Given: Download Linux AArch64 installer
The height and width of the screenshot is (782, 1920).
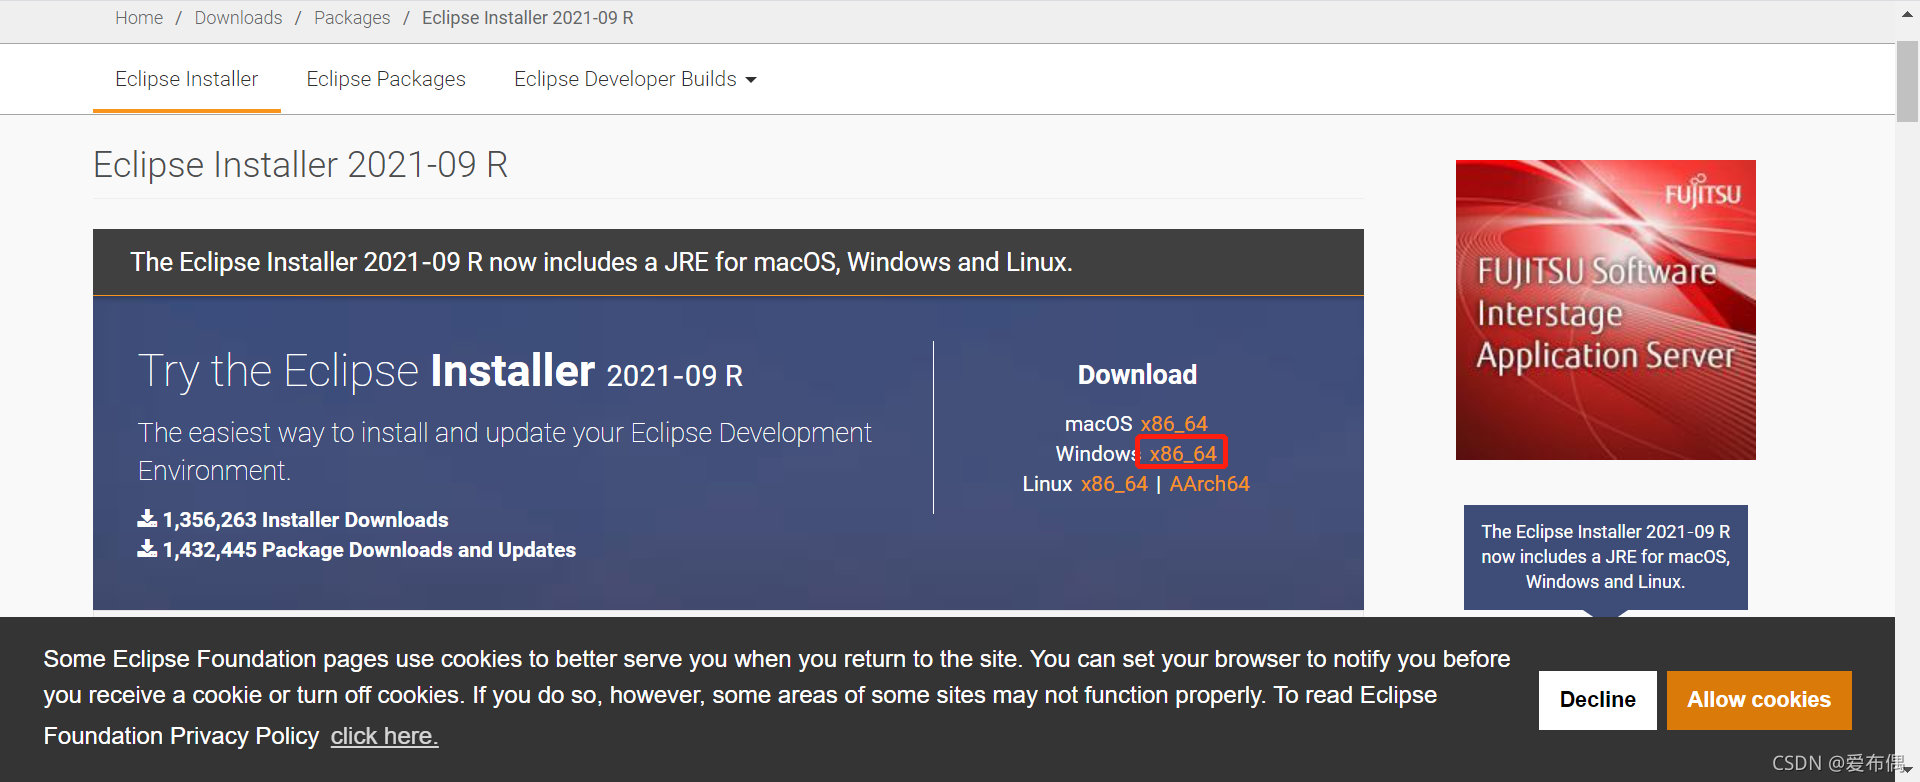Looking at the screenshot, I should [1210, 484].
